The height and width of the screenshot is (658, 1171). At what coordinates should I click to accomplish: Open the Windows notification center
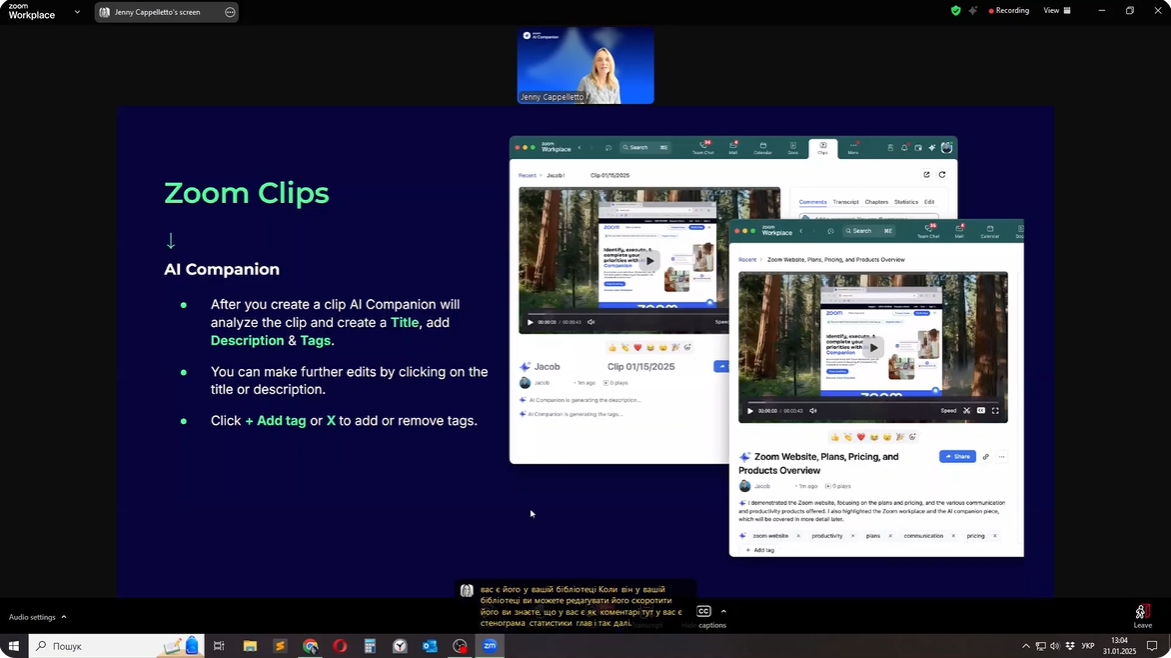tap(1152, 646)
